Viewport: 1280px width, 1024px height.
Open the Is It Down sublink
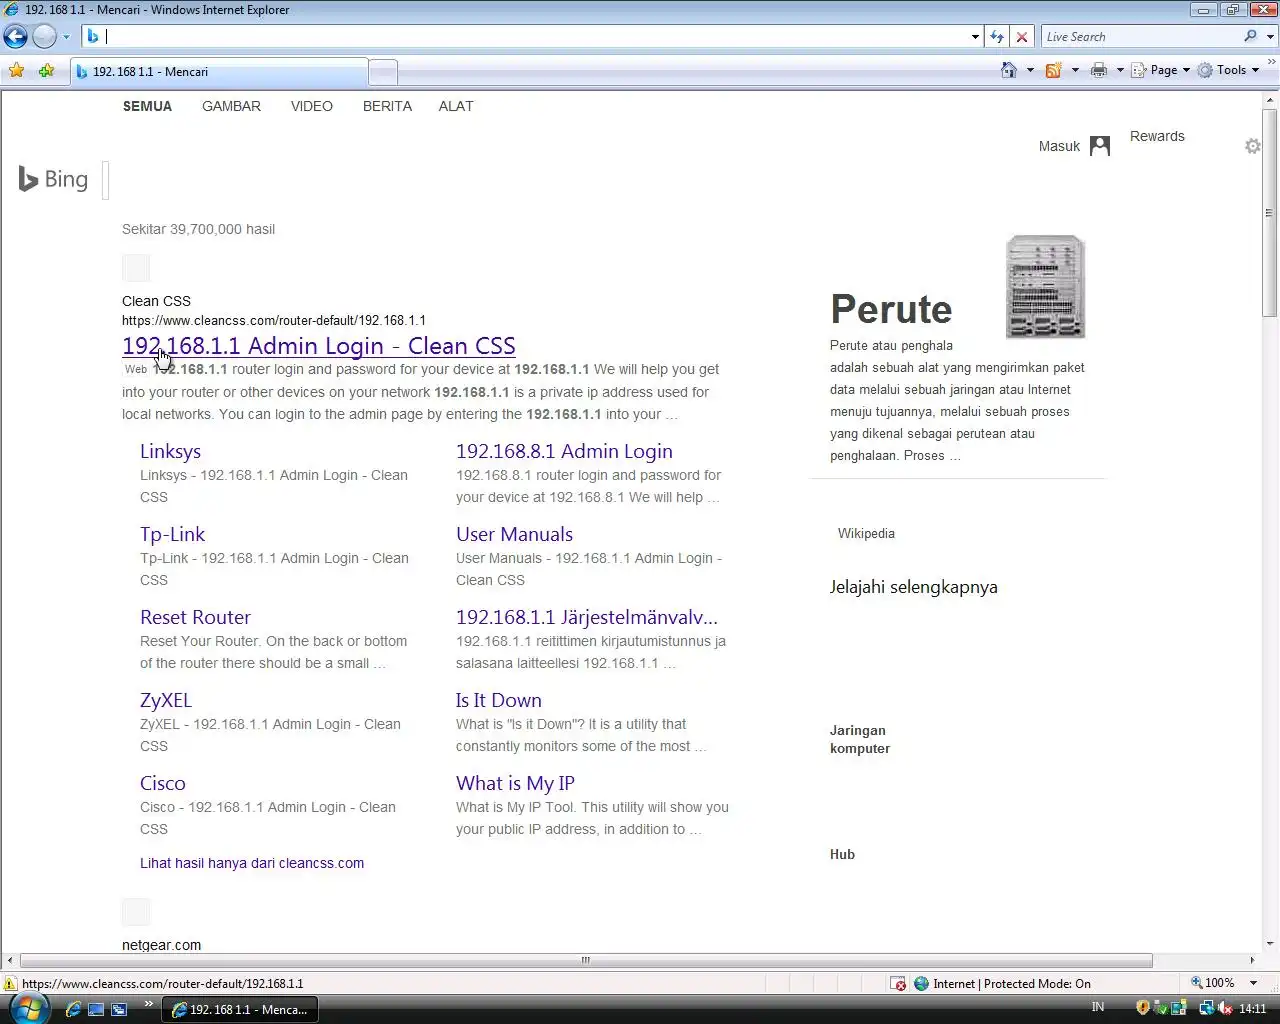coord(499,700)
